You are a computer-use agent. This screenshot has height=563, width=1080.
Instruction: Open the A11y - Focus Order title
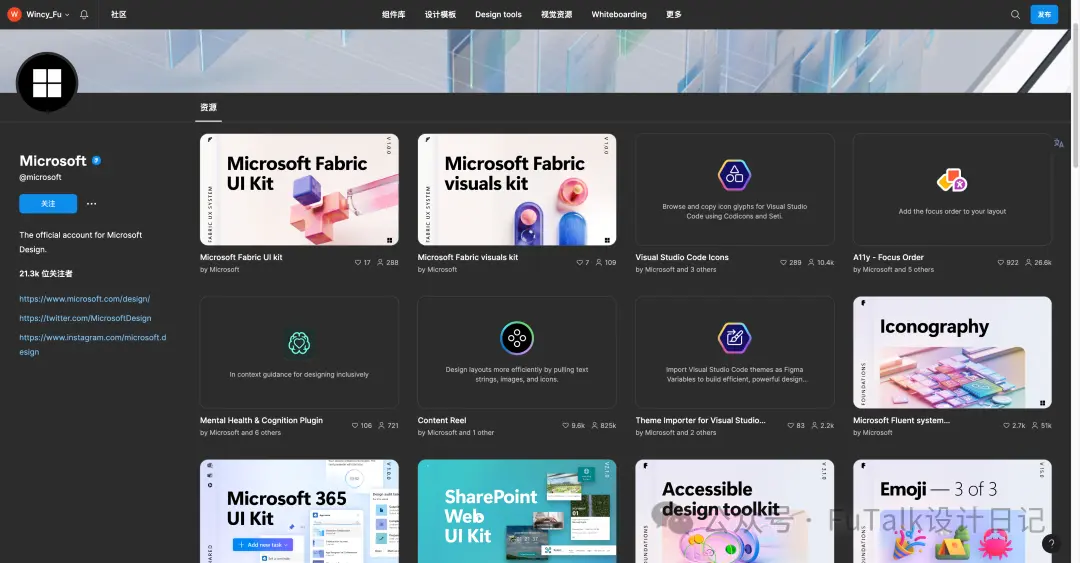tap(888, 257)
